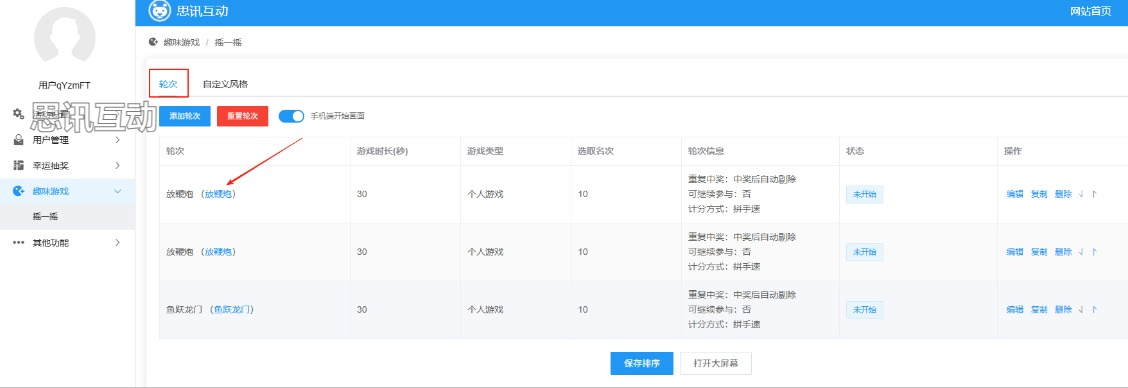Click the breadcrumb icon before 趣味游戏
The image size is (1128, 388).
tap(153, 42)
